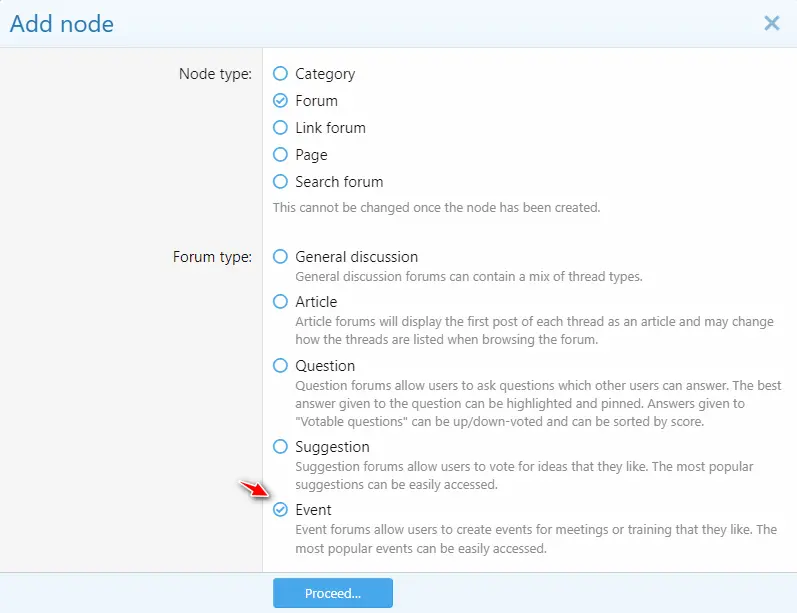Pick the checked Event forum type radio

point(280,510)
